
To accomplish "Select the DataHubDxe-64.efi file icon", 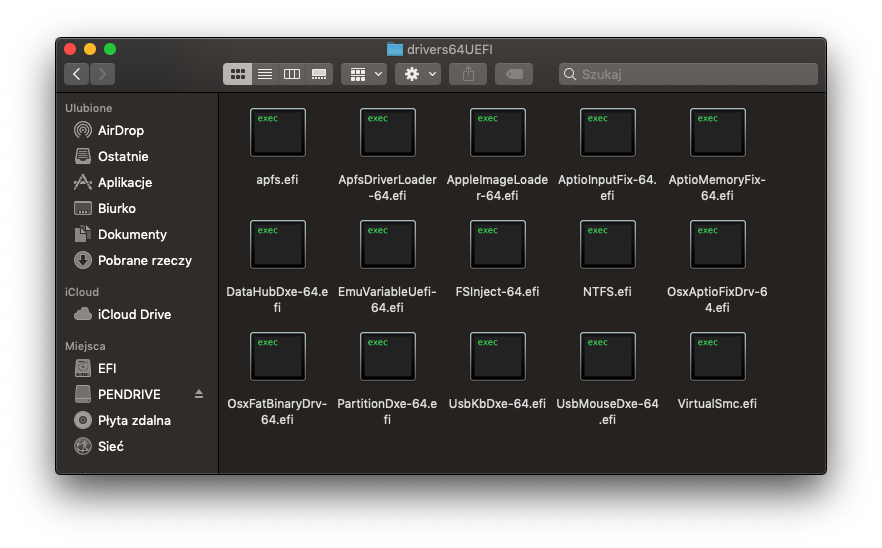I will (278, 245).
